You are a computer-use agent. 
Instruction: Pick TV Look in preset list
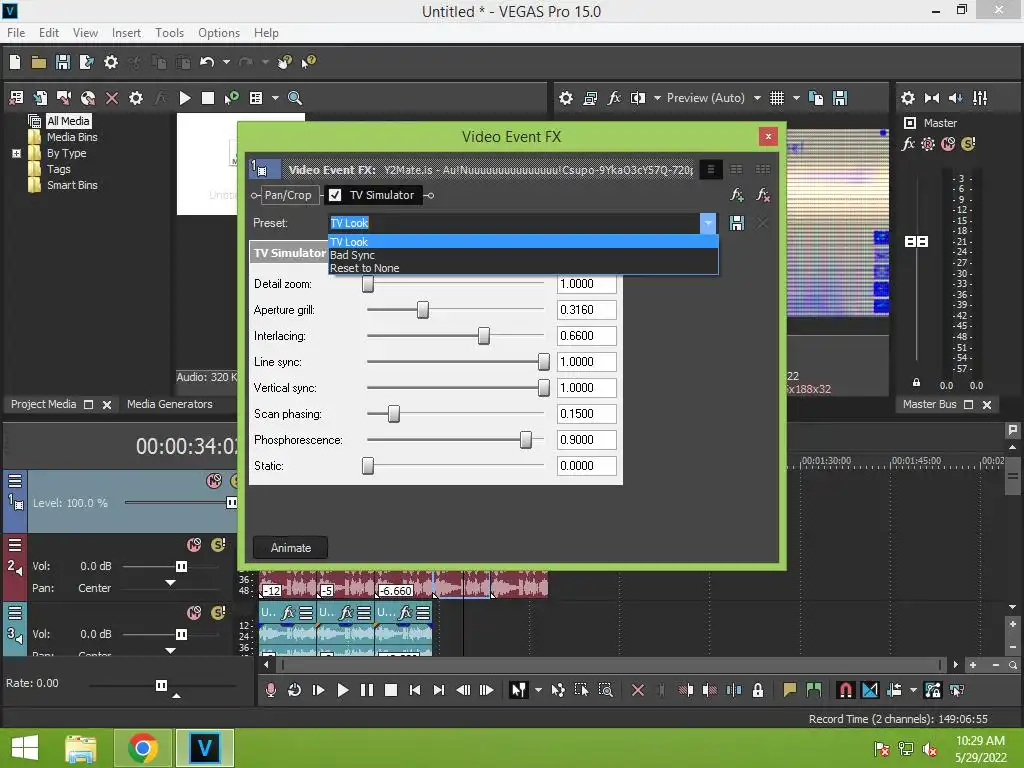tap(523, 242)
